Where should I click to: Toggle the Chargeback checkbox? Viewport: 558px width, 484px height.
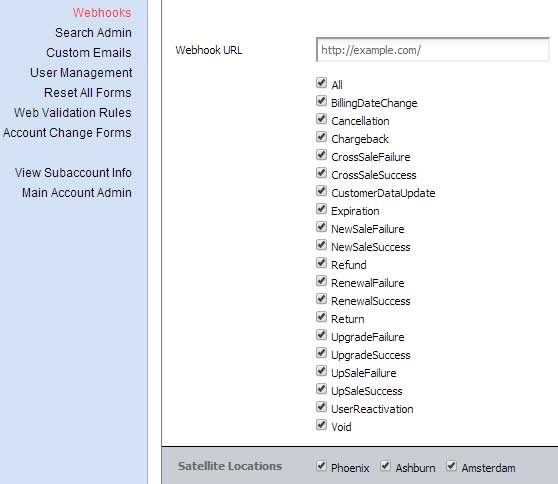coord(321,137)
